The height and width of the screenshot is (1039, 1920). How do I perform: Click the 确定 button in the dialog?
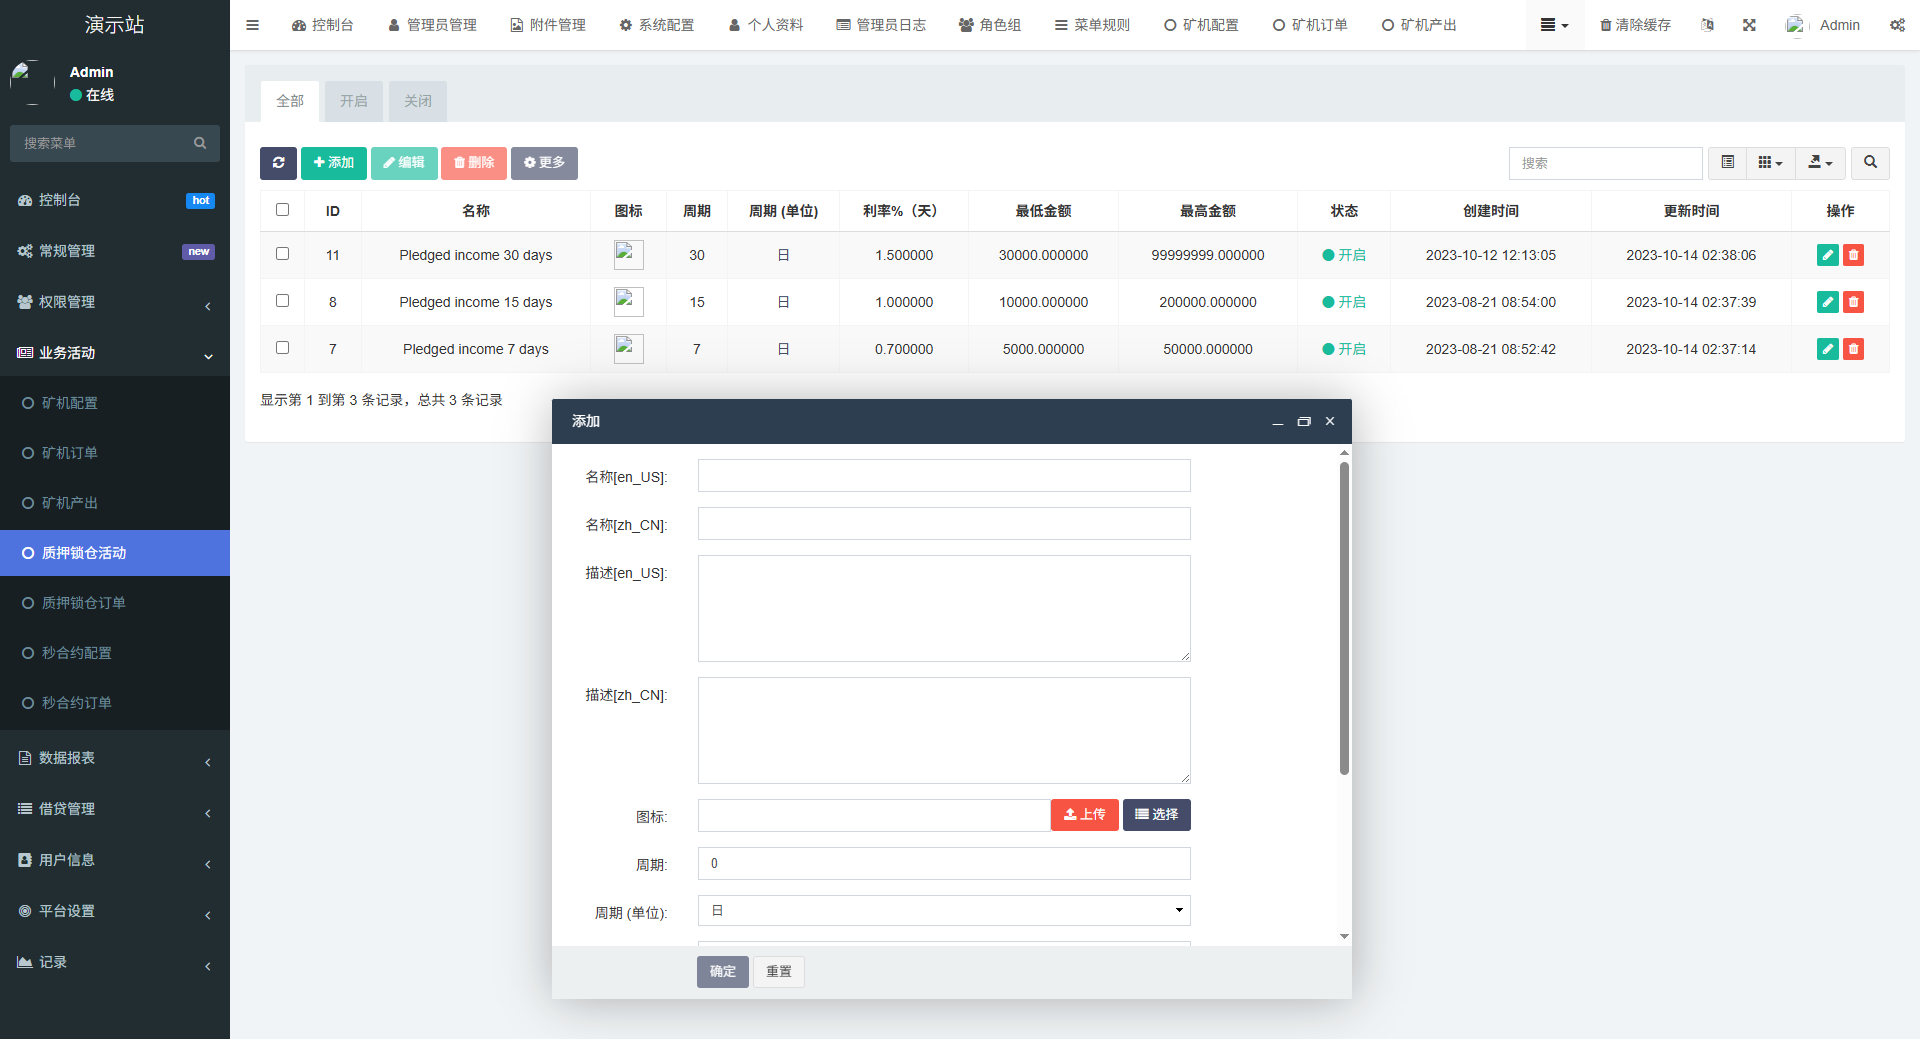(x=721, y=971)
